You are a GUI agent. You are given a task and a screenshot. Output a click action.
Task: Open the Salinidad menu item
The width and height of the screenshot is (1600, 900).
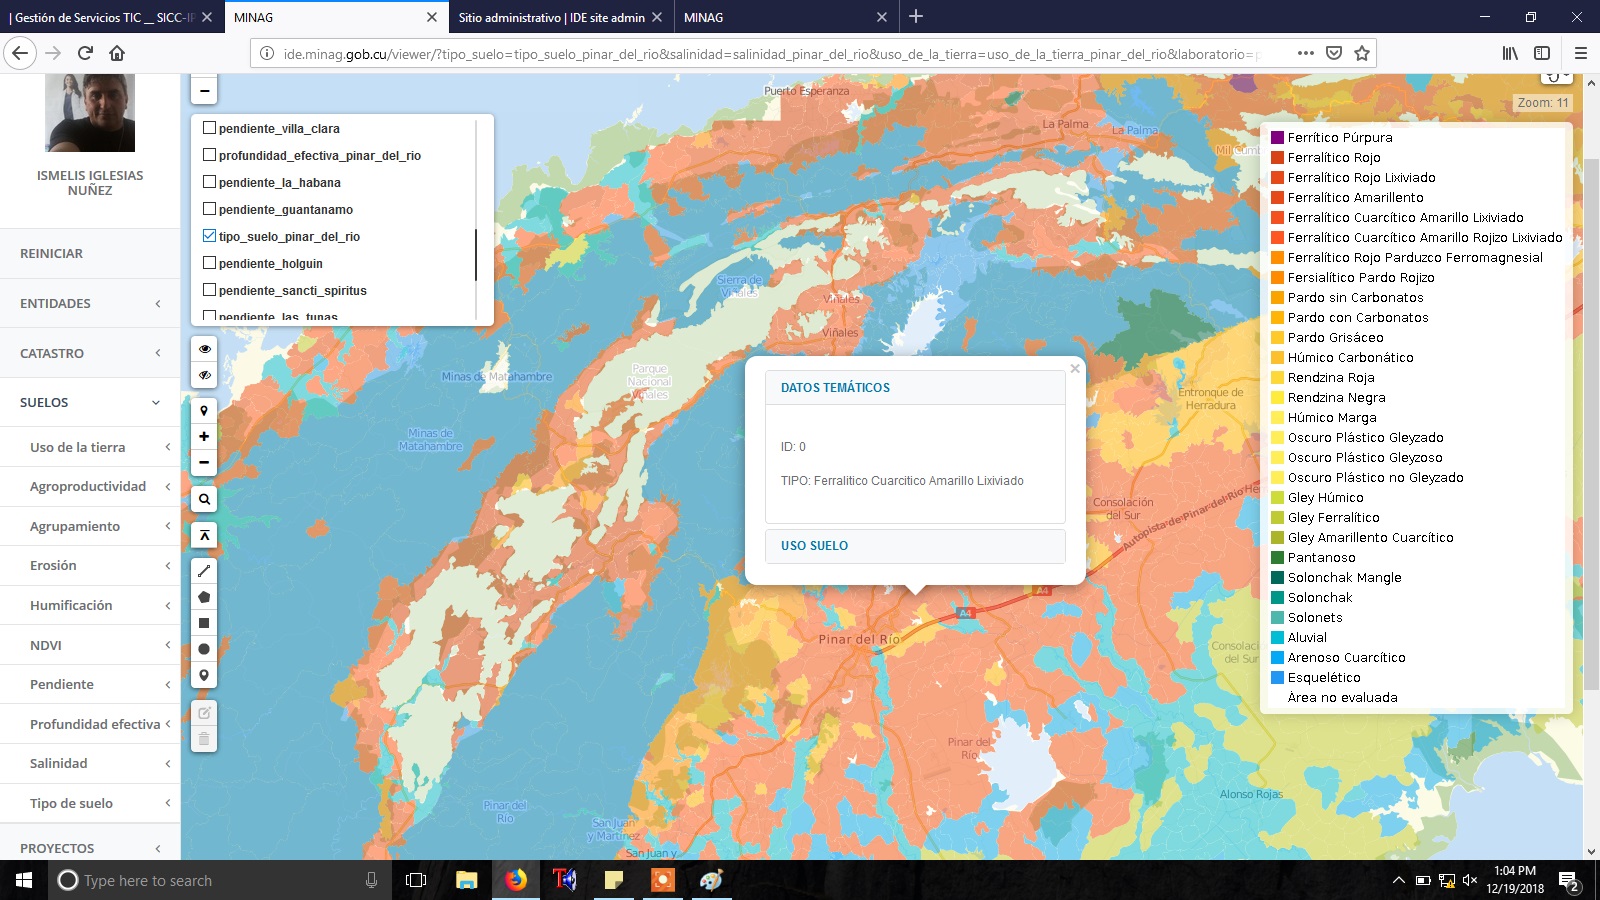pos(98,763)
